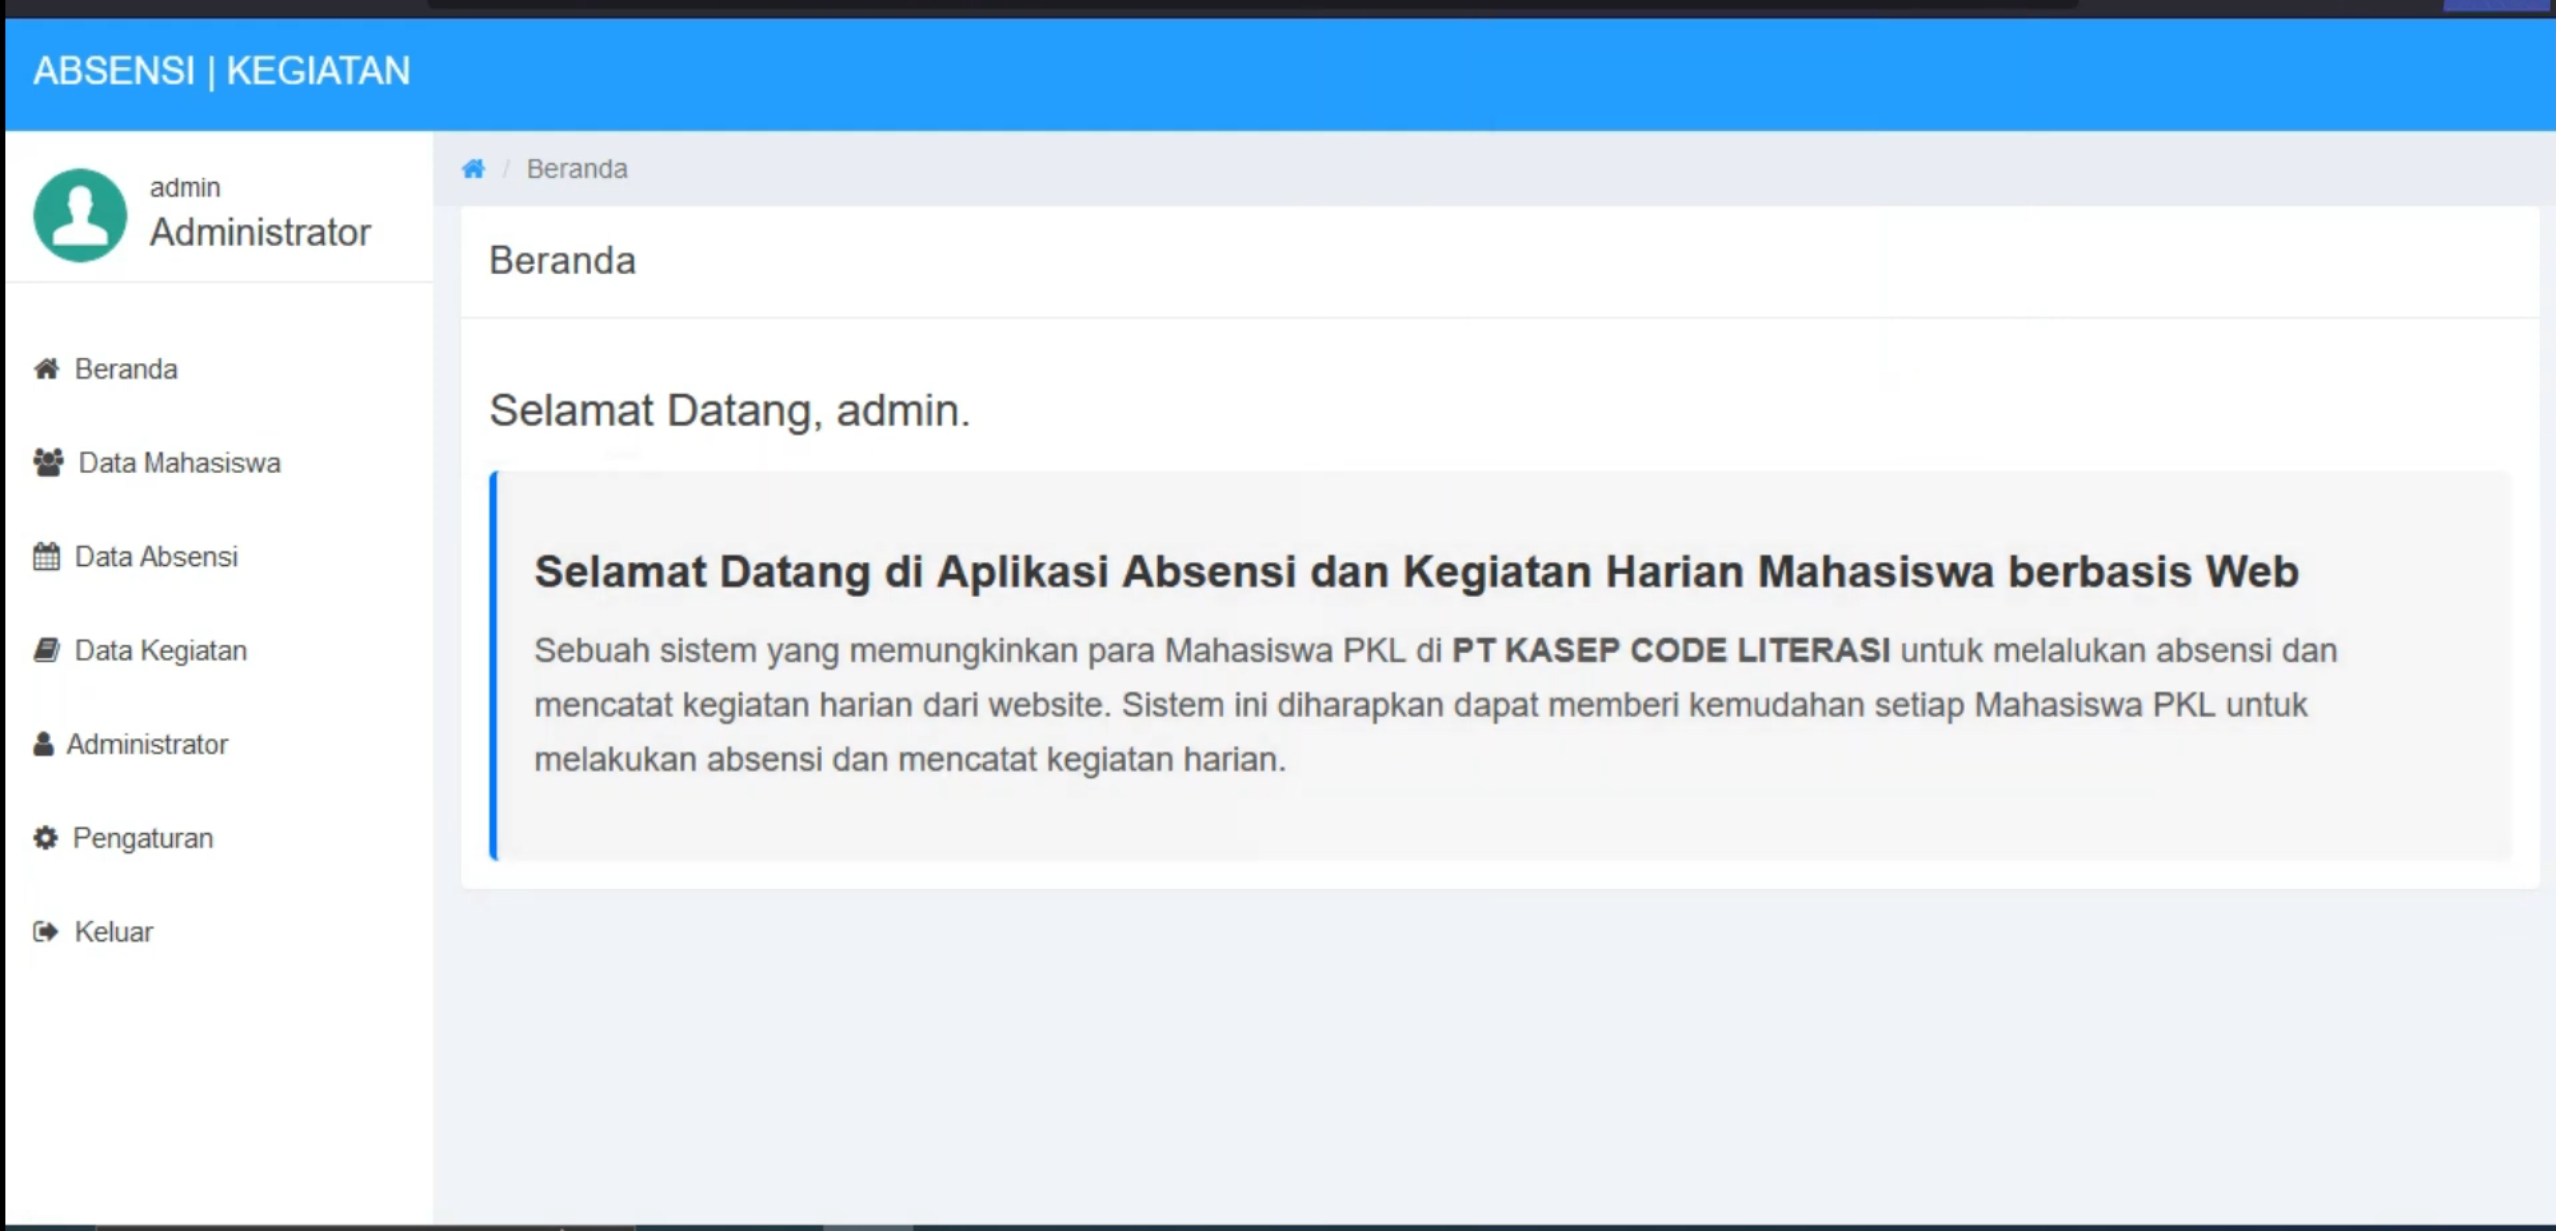Screen dimensions: 2556x1231
Task: Click the bold PT KASEP CODE LITERASI text
Action: tap(1670, 651)
